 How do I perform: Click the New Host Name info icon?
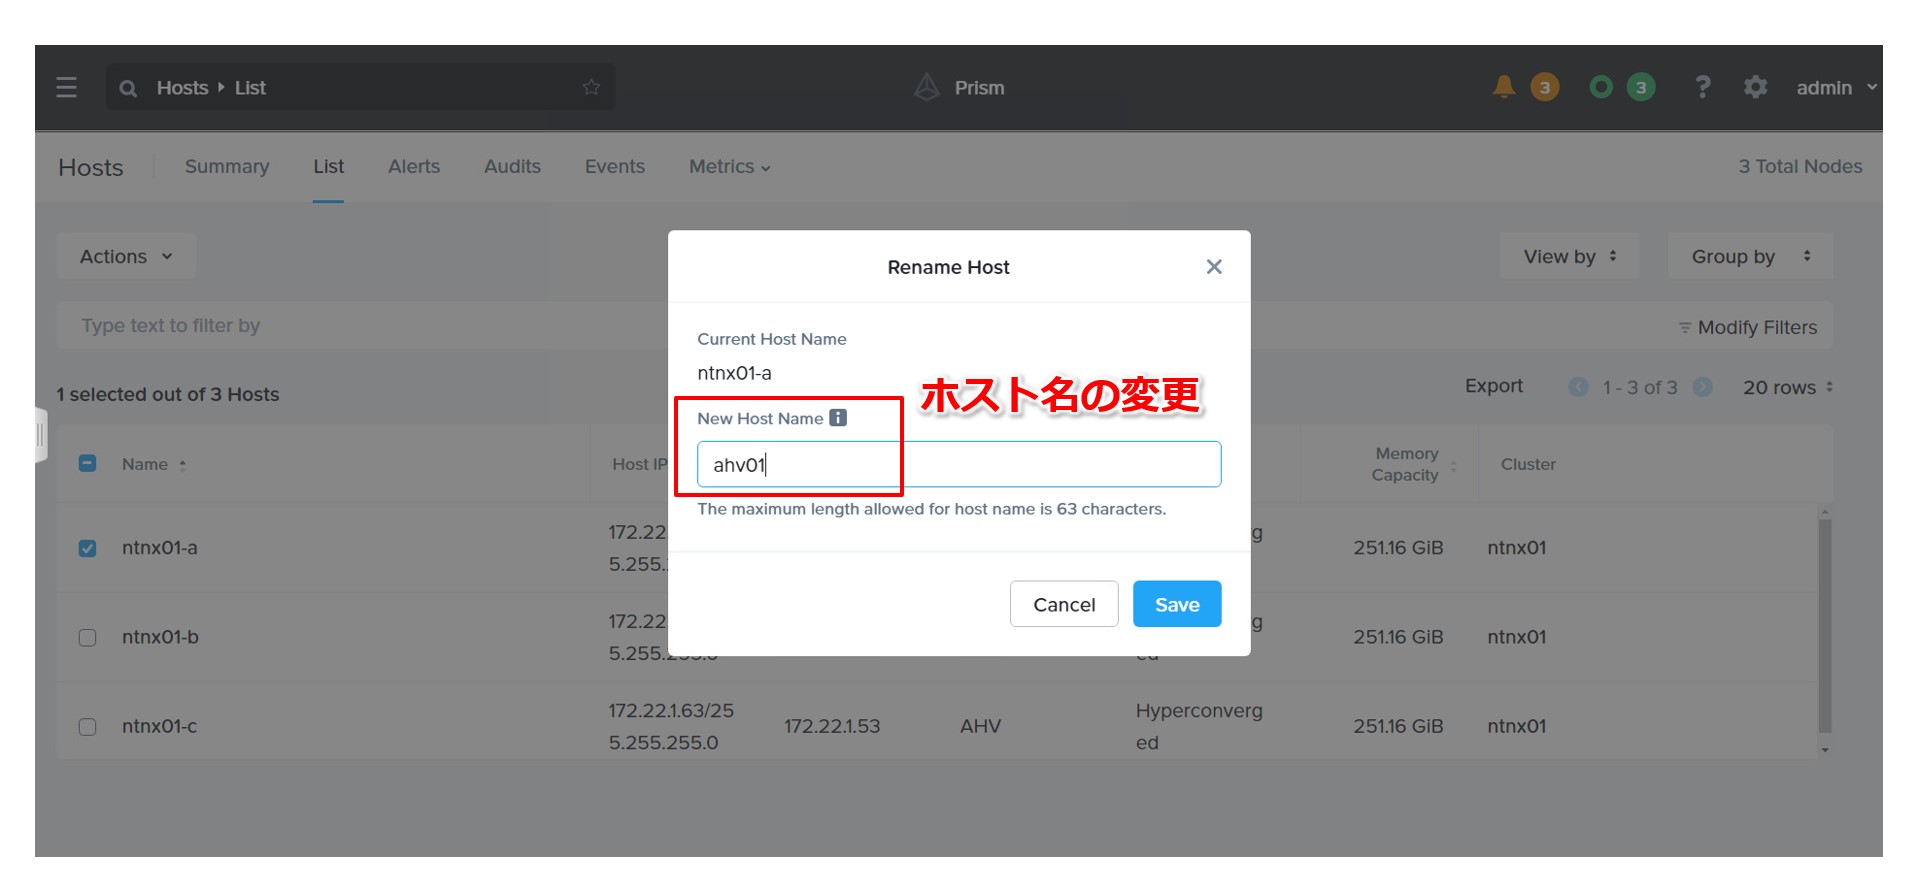[838, 418]
